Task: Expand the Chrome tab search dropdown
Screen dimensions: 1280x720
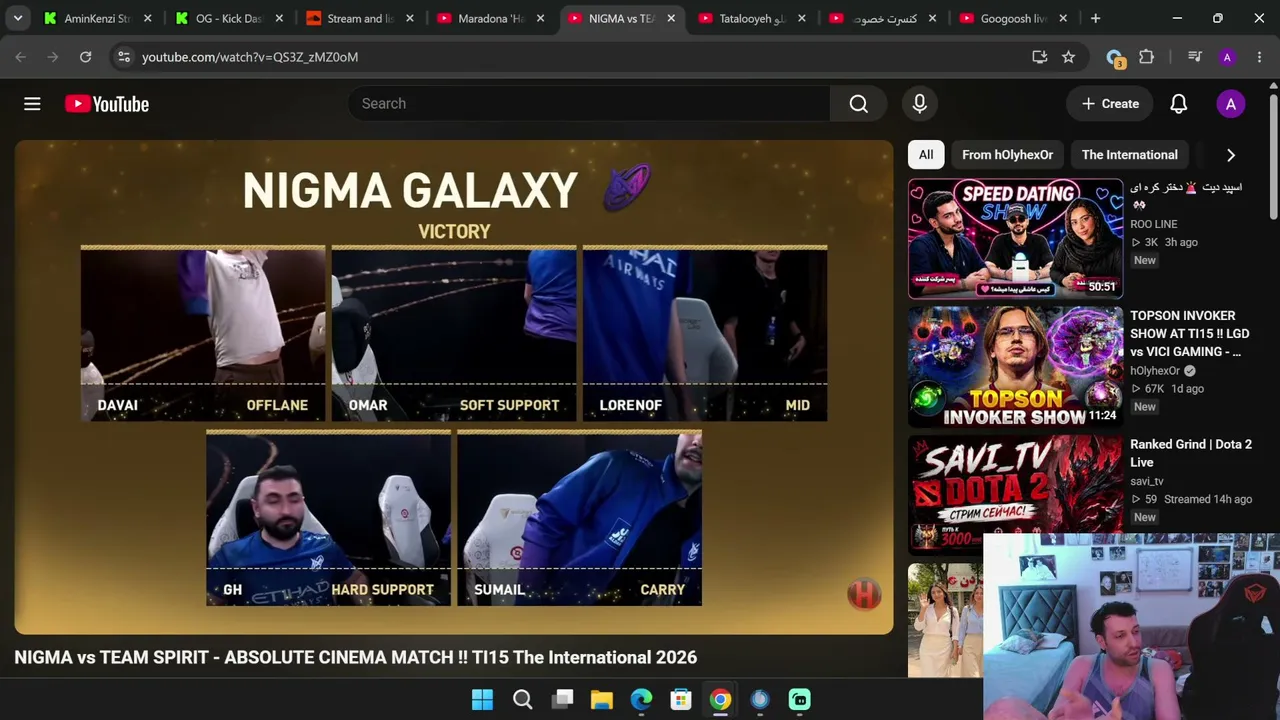Action: pyautogui.click(x=17, y=18)
